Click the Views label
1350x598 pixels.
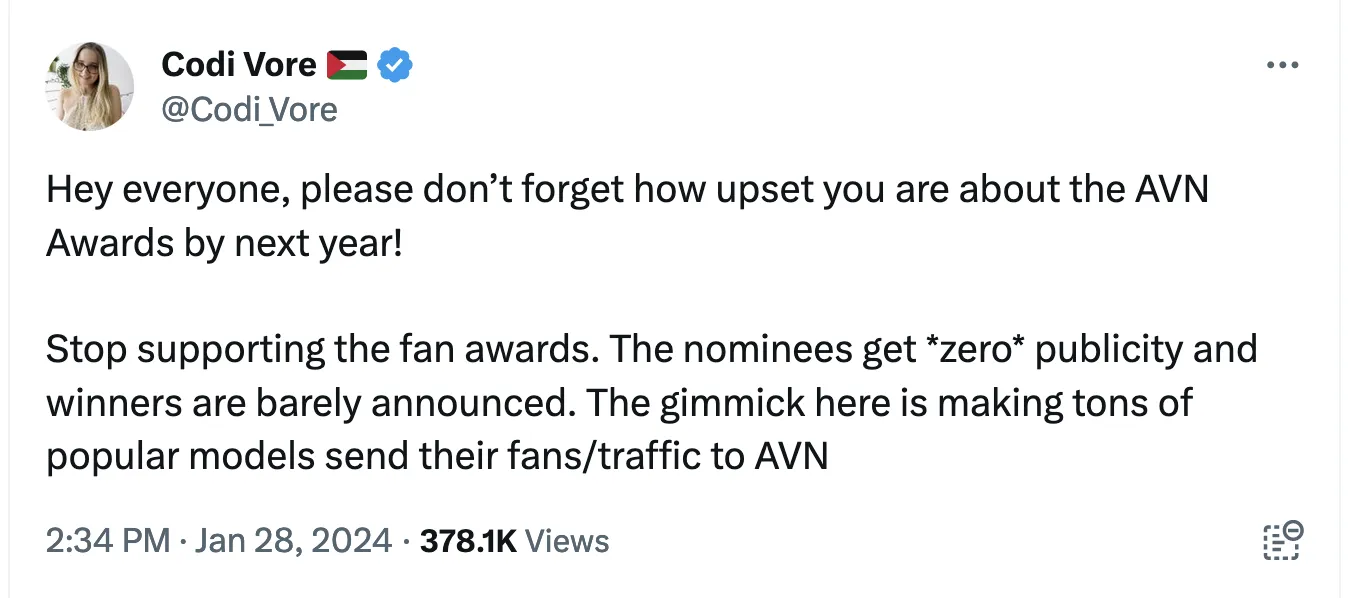point(567,541)
